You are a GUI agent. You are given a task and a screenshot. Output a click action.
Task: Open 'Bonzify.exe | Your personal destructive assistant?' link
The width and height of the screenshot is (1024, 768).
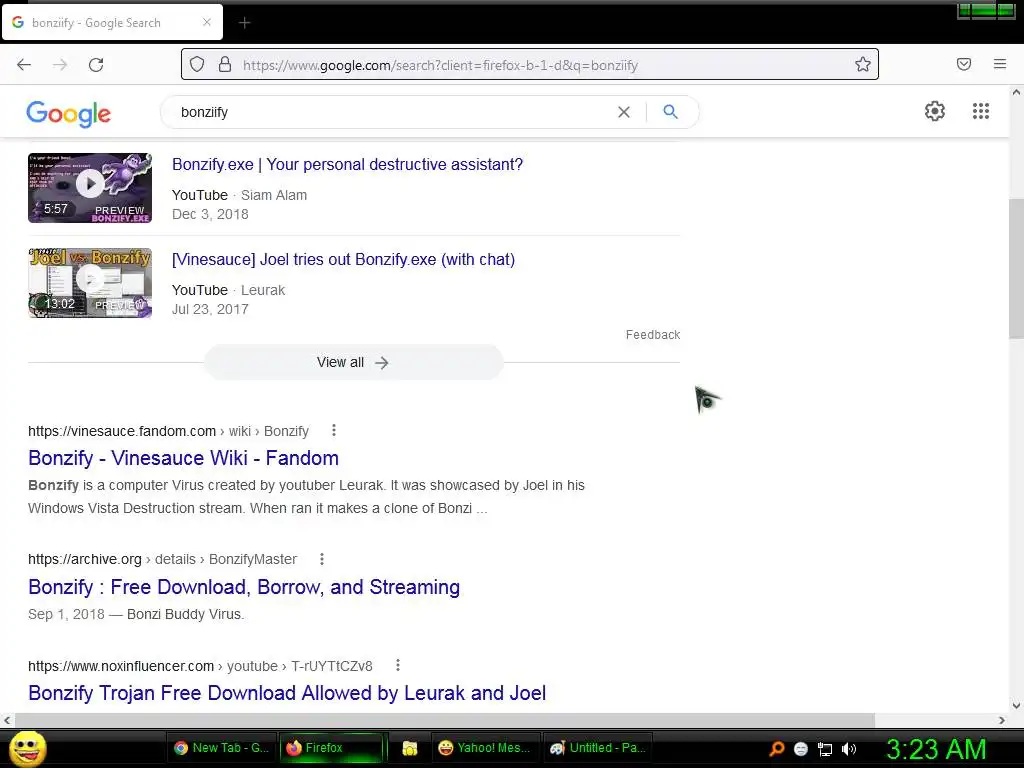(x=347, y=165)
